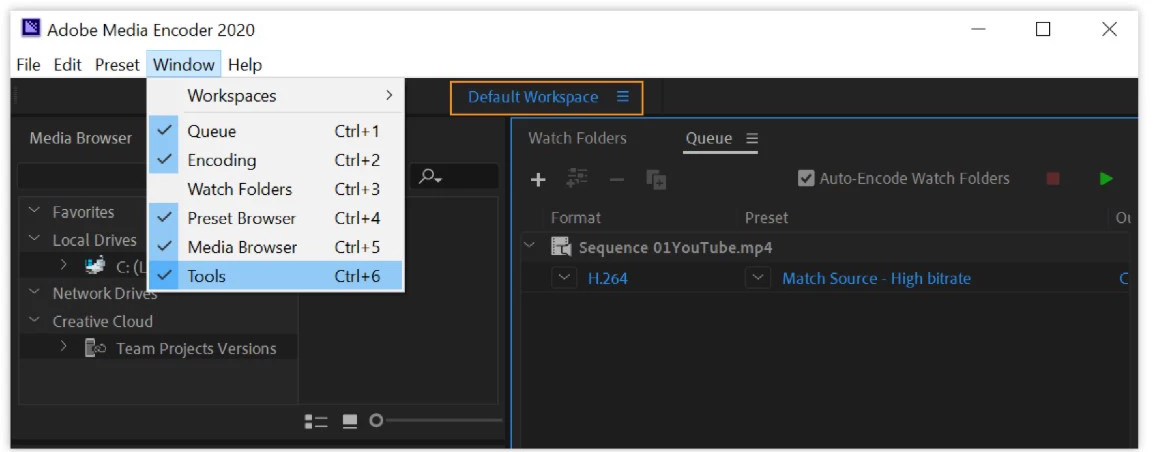Collapse the Creative Cloud tree node

(33, 321)
